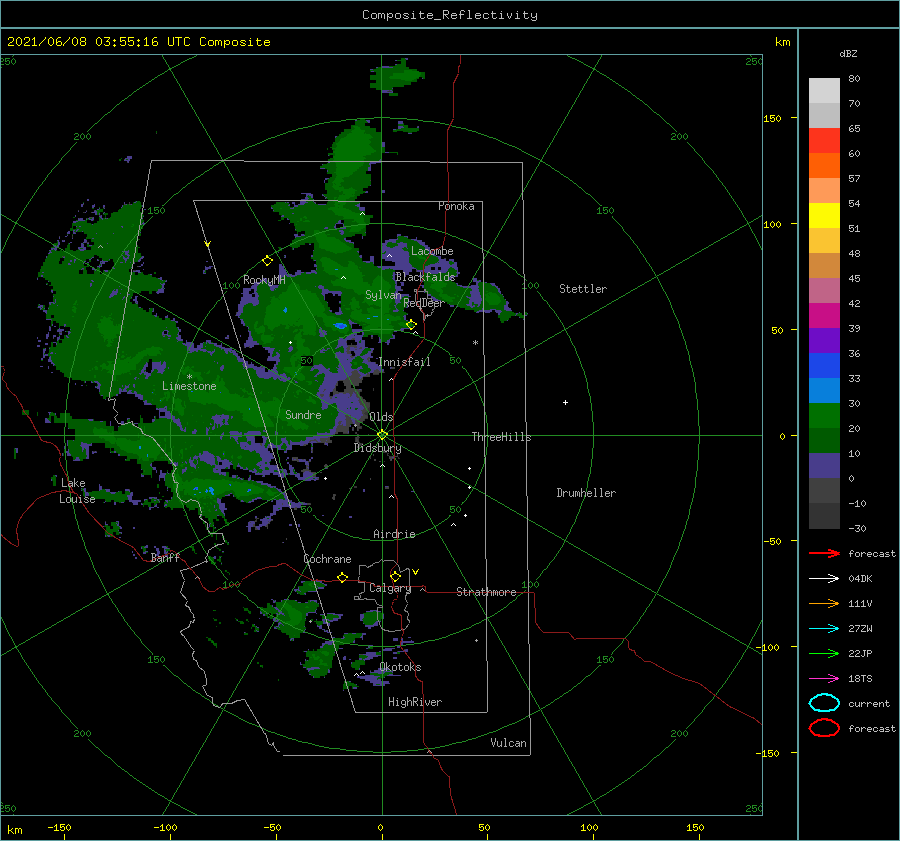Click the Cochrane label
Viewport: 900px width, 841px height.
(327, 559)
